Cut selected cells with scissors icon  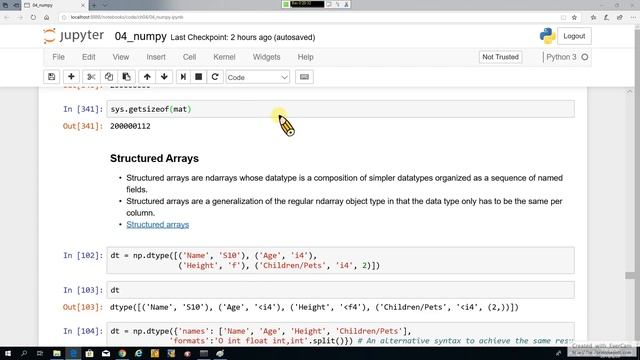coord(91,77)
